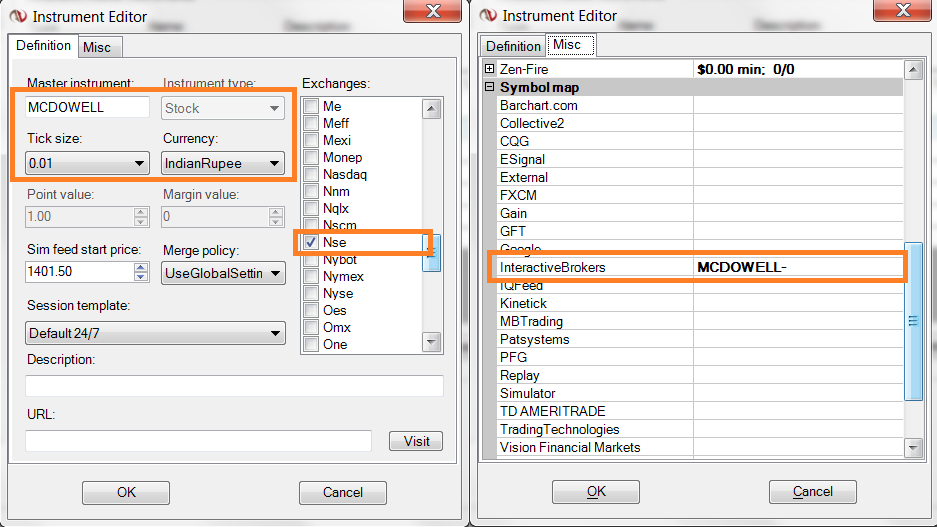Screen dimensions: 937x527
Task: Click the Exchanges list scroll-up arrow
Action: [x=431, y=109]
